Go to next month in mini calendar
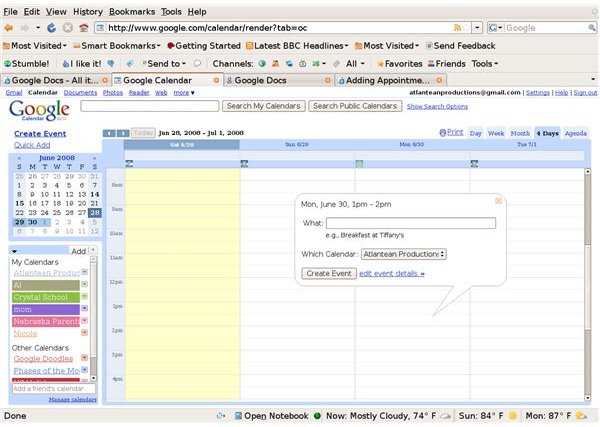 point(94,158)
